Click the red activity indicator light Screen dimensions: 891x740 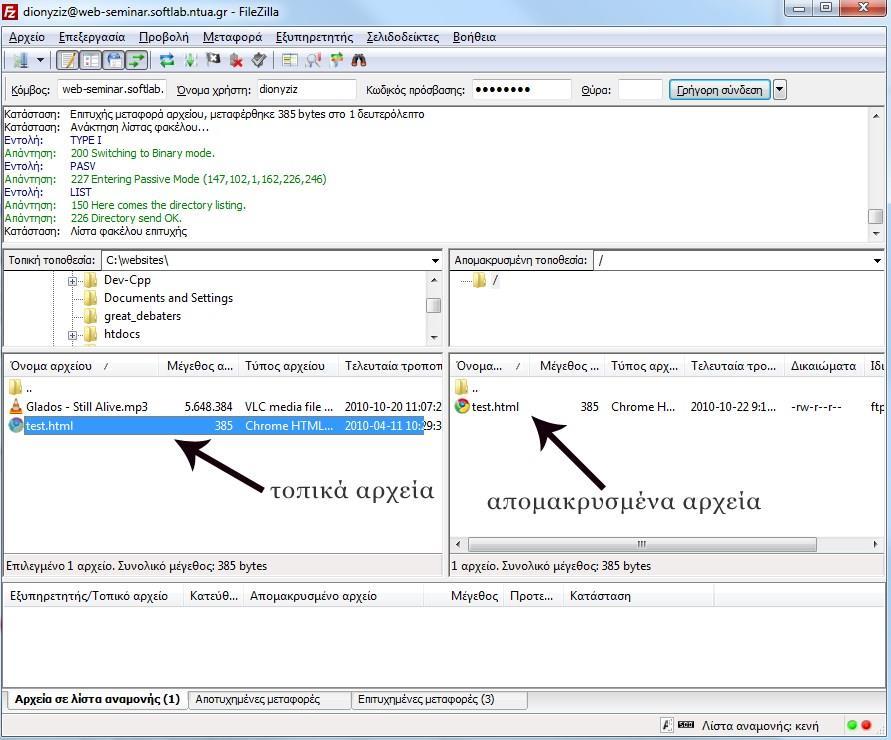(x=867, y=725)
